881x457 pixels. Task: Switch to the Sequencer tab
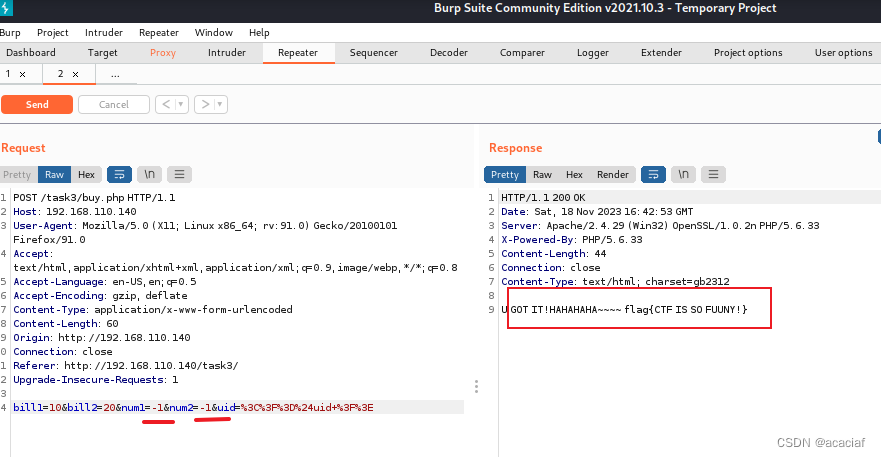click(374, 53)
